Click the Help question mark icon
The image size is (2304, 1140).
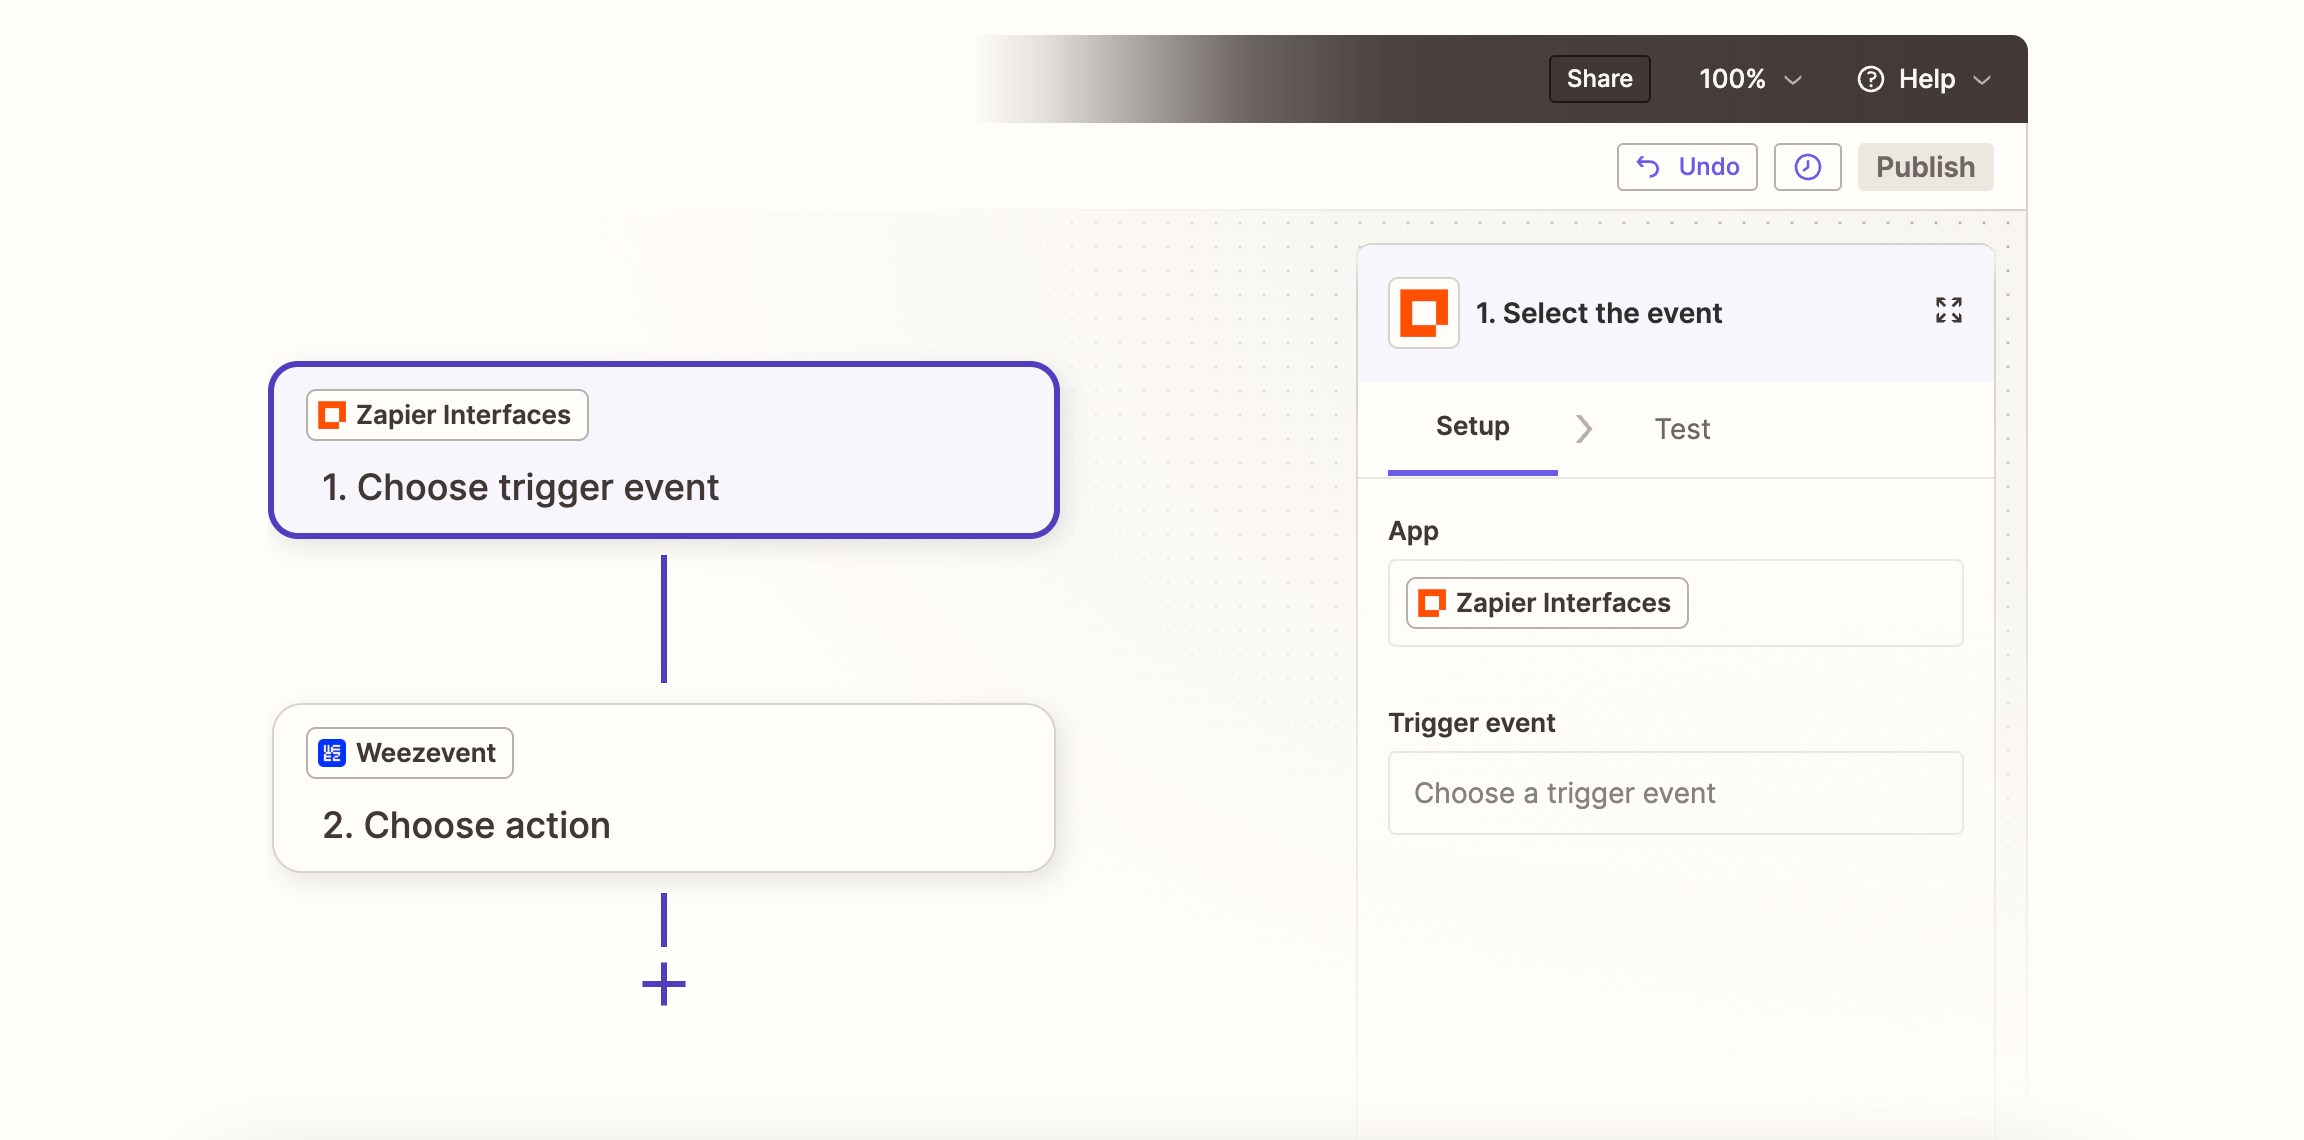pos(1870,79)
